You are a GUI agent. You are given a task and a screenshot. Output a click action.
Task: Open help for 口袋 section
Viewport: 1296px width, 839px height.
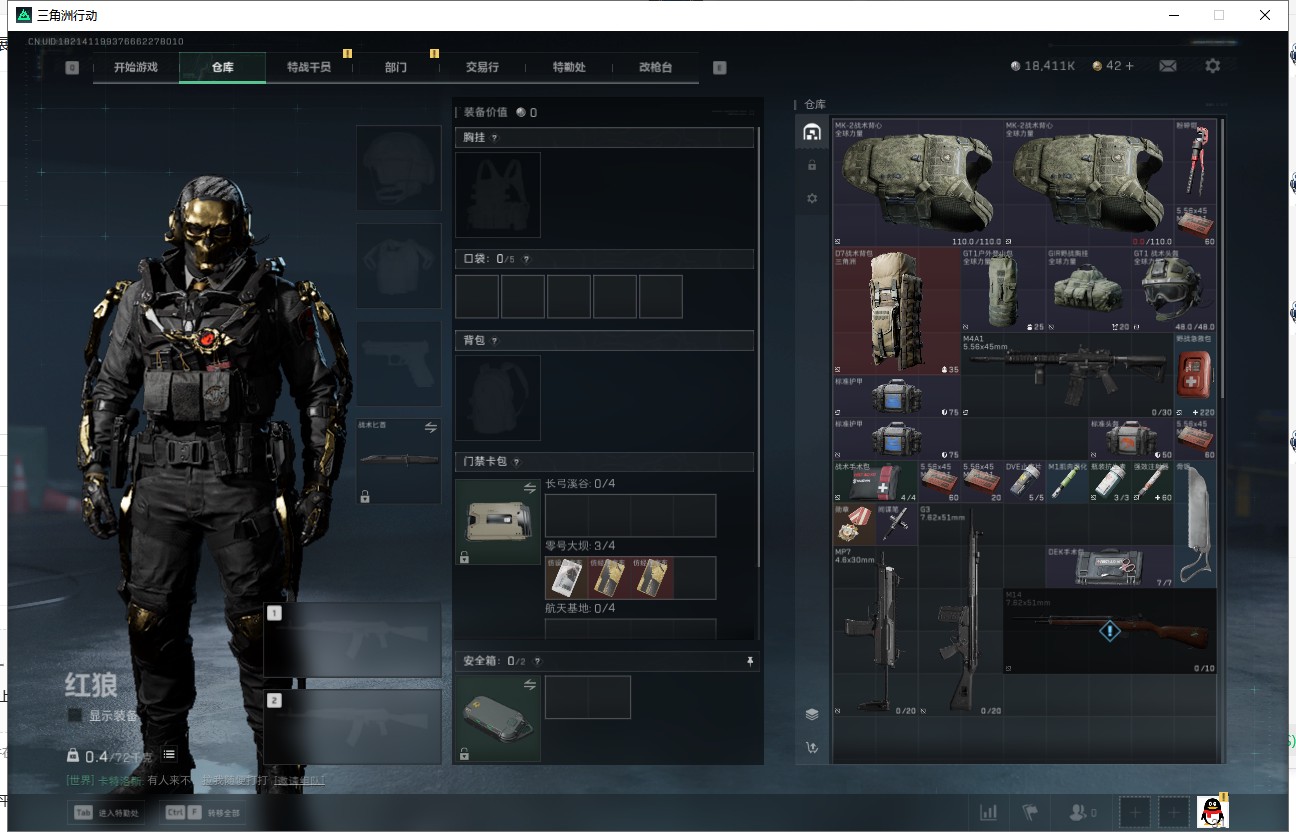(x=526, y=259)
